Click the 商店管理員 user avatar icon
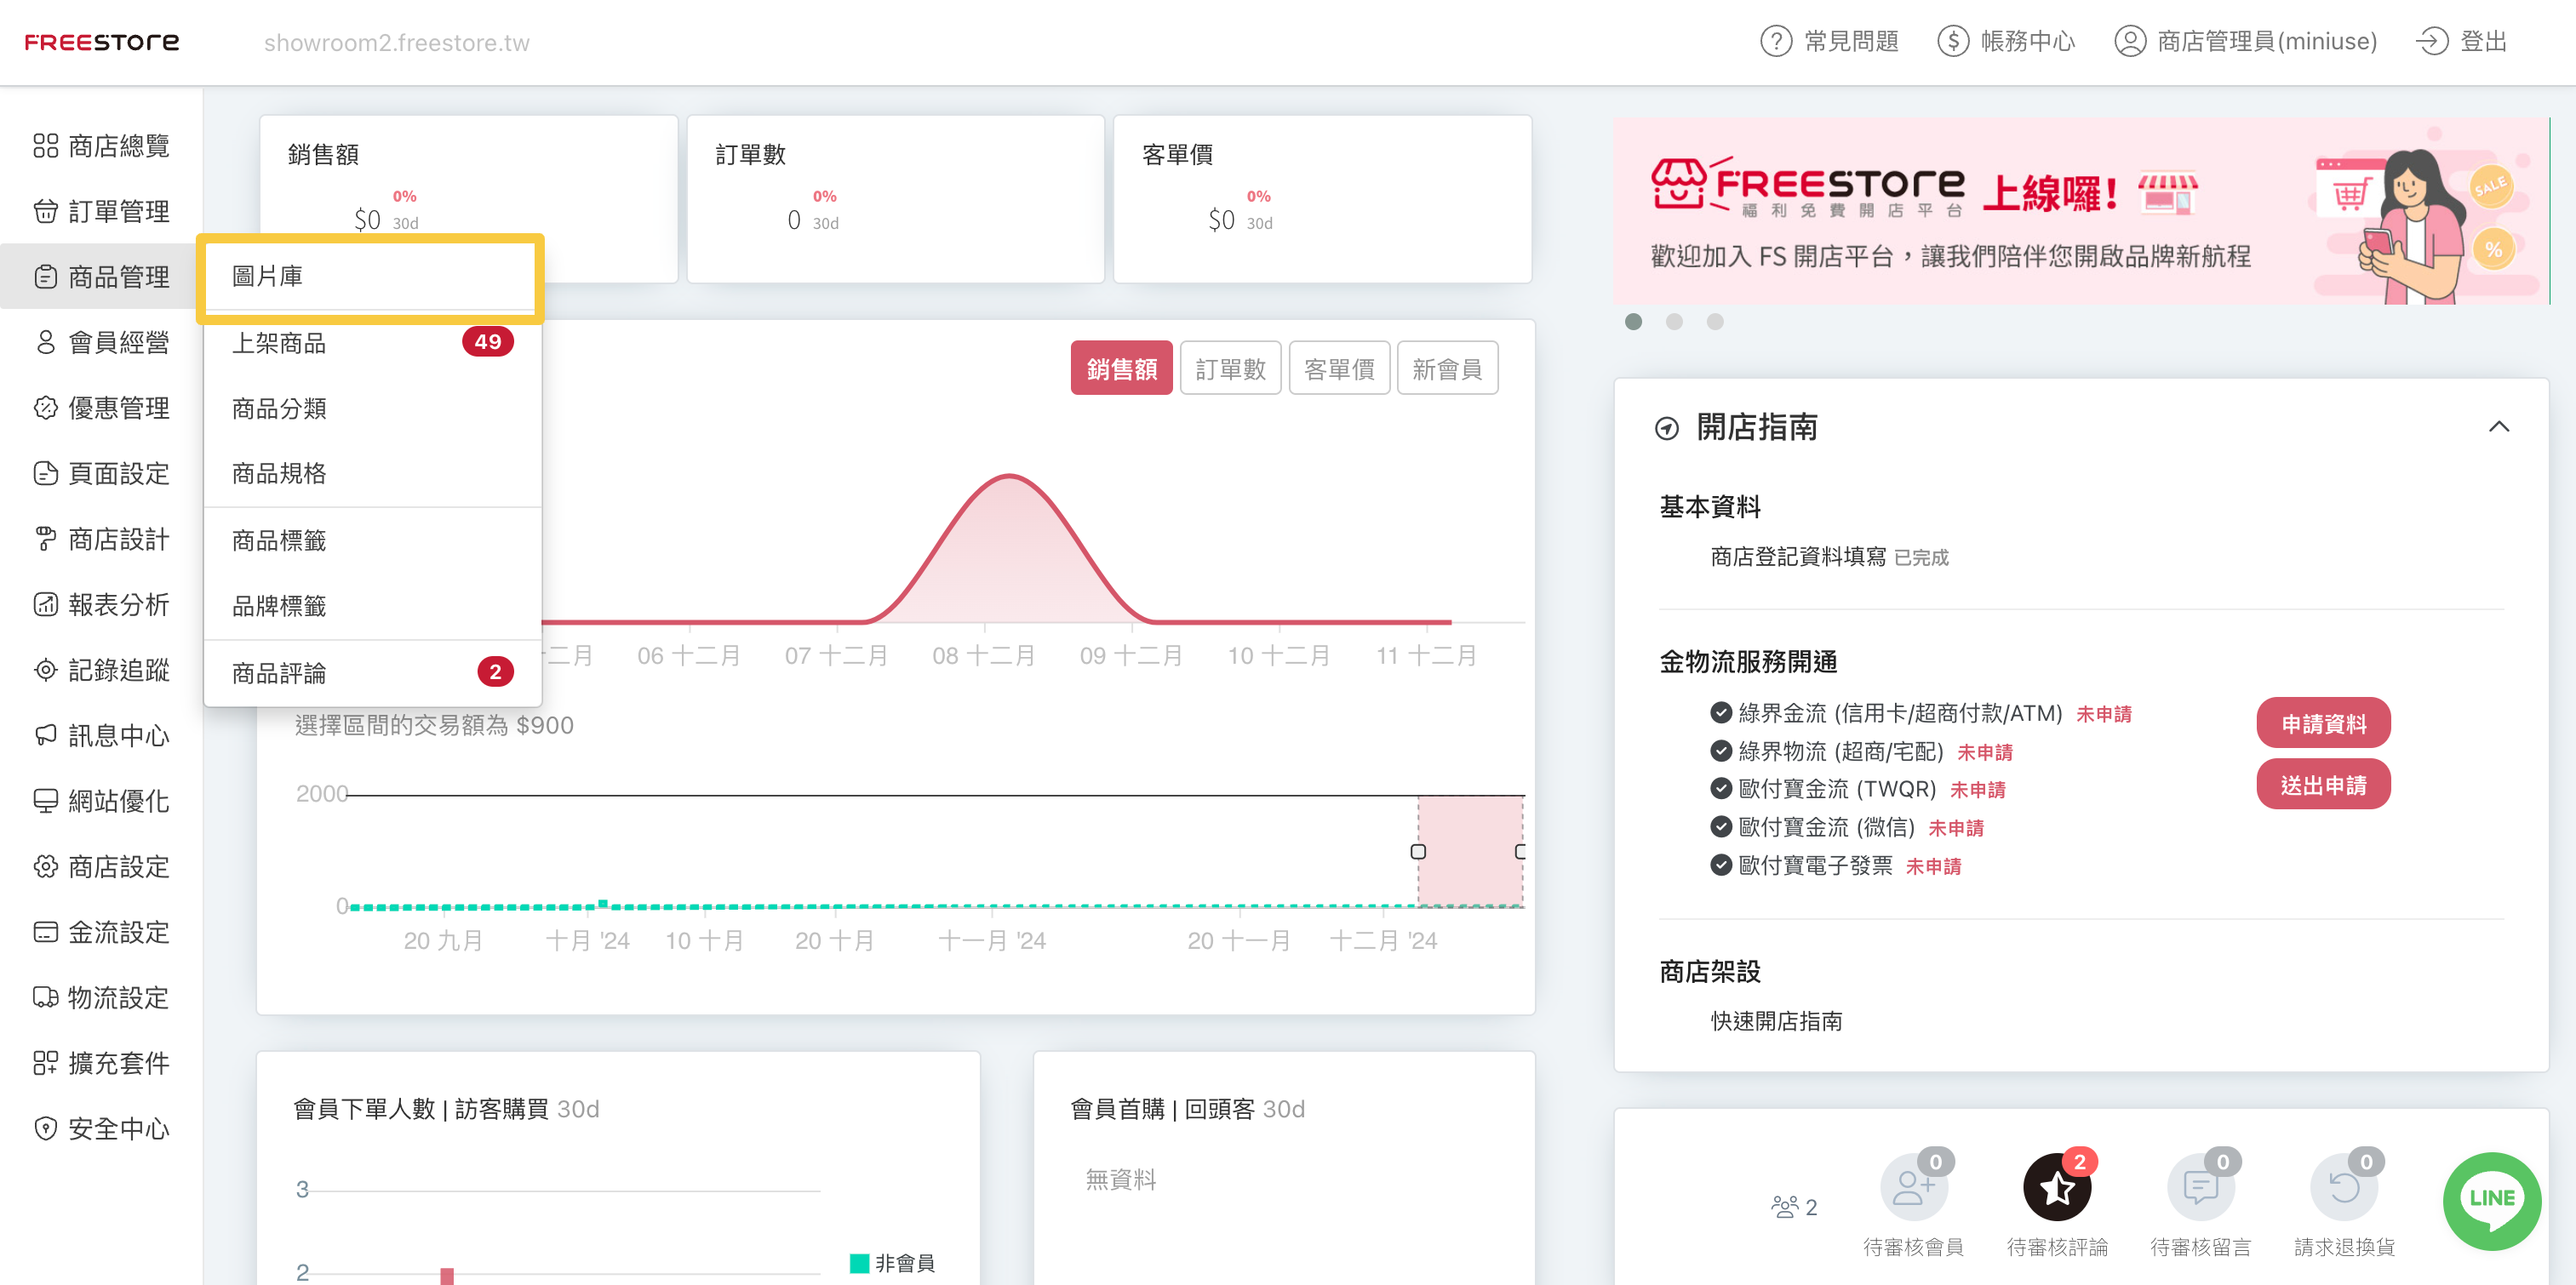This screenshot has height=1285, width=2576. [2129, 41]
